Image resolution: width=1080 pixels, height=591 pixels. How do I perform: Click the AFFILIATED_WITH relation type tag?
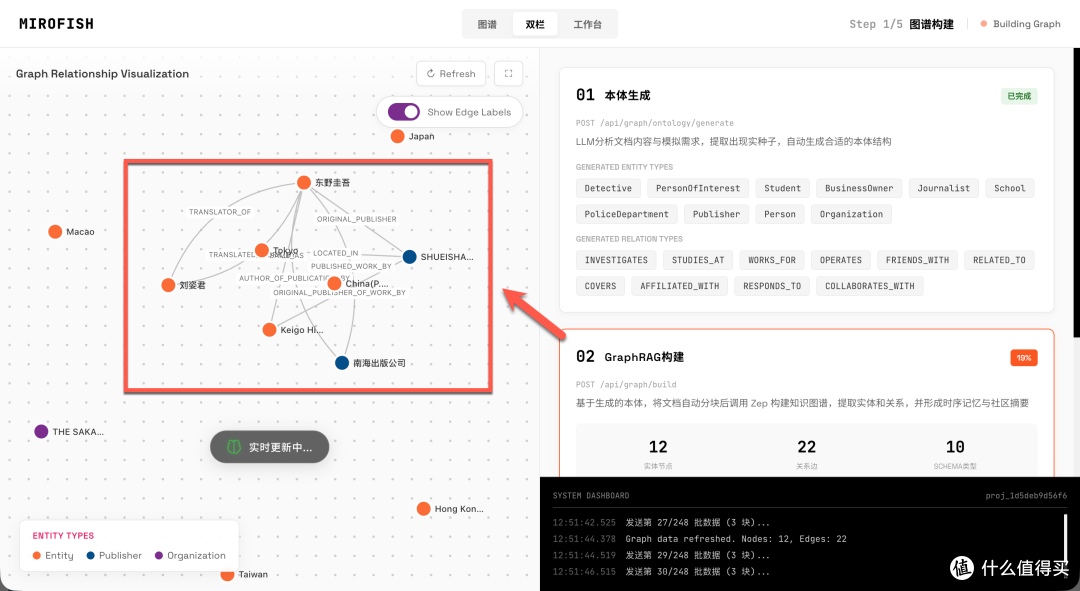680,286
